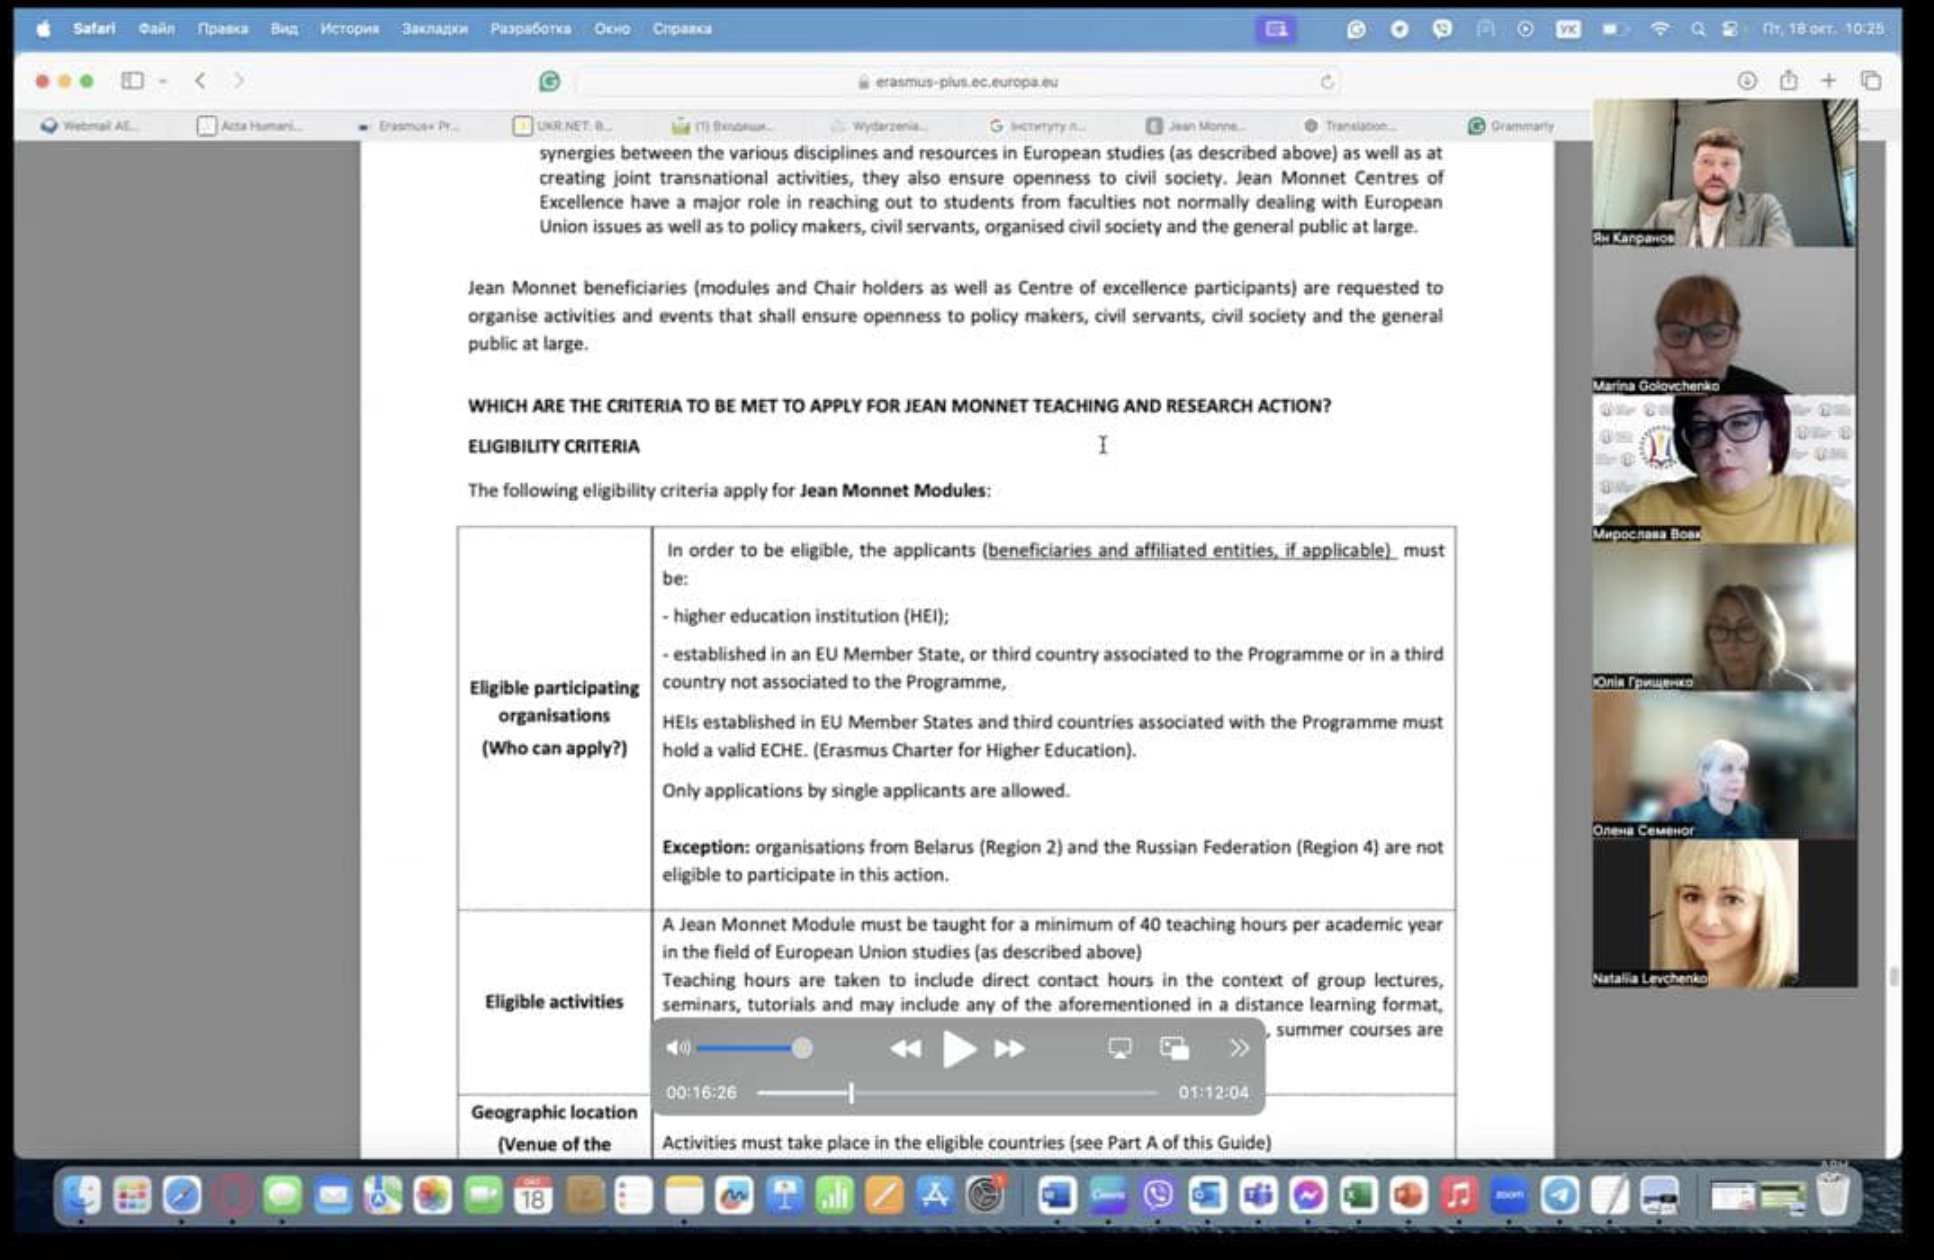Open the Apple menu
The height and width of the screenshot is (1260, 1934).
44,29
